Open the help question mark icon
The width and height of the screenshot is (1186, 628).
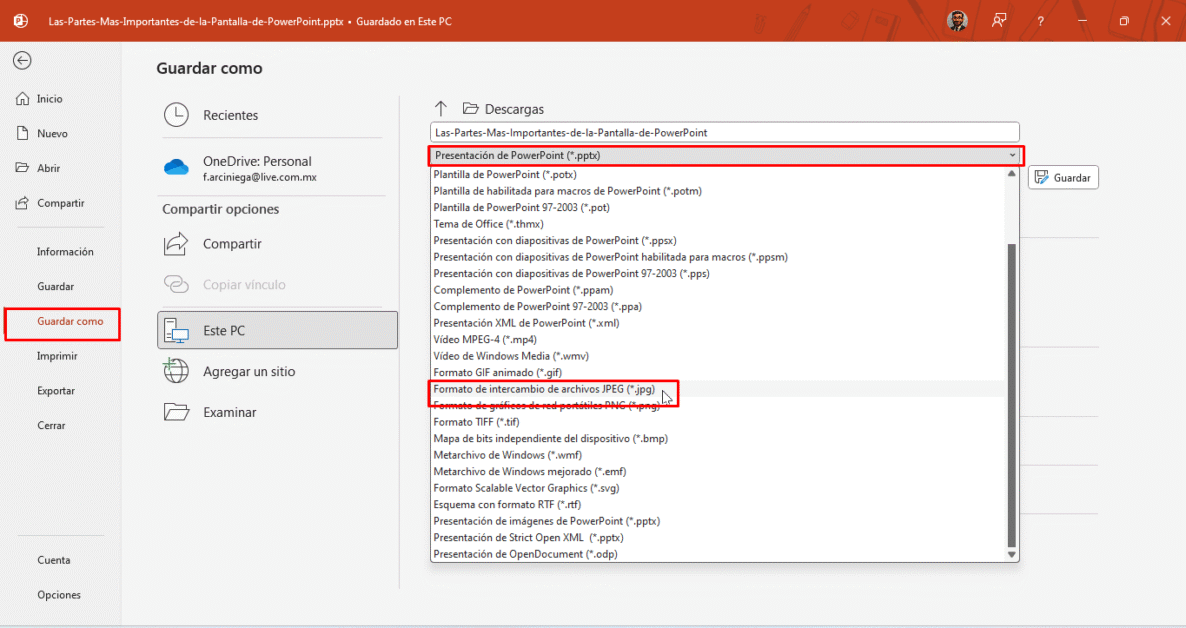pos(1041,21)
